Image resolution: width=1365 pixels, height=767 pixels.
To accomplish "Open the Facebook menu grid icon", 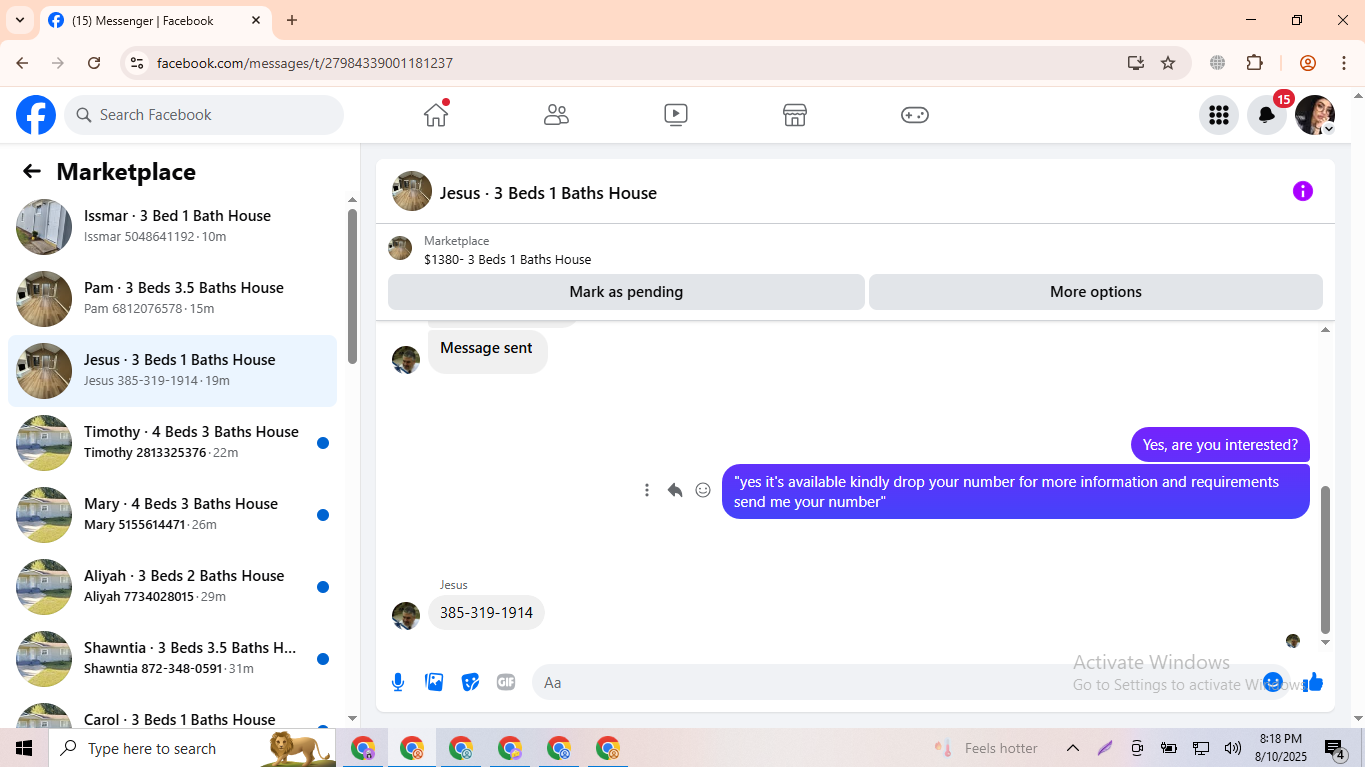I will point(1218,115).
